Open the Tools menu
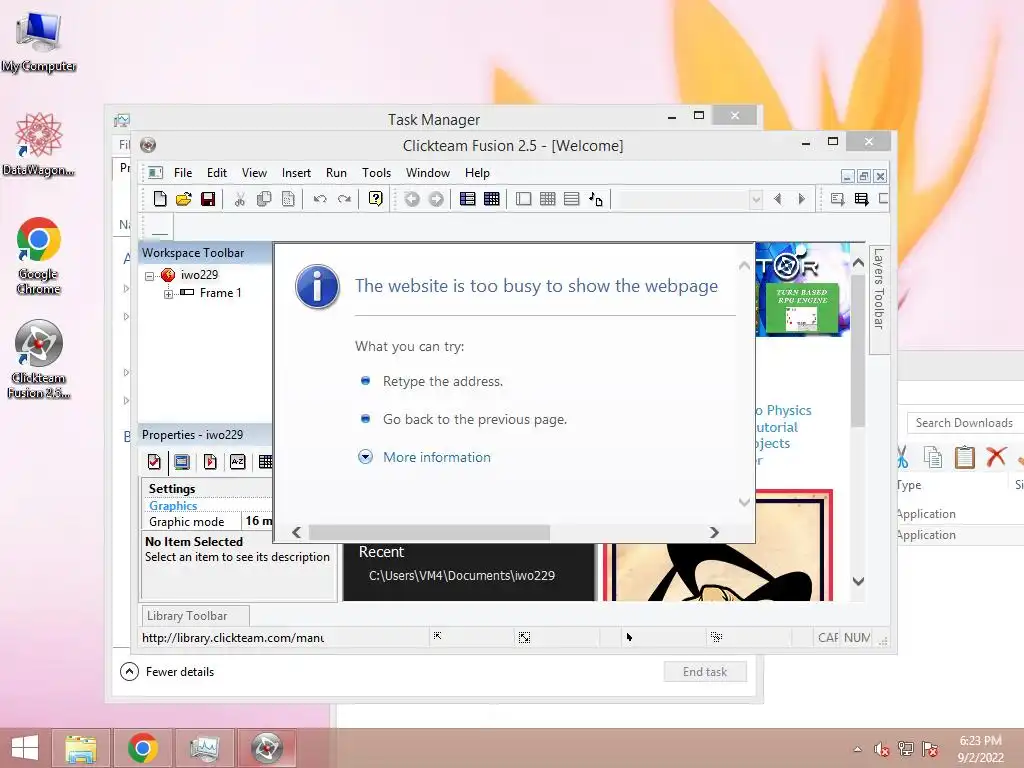This screenshot has height=768, width=1024. point(376,172)
